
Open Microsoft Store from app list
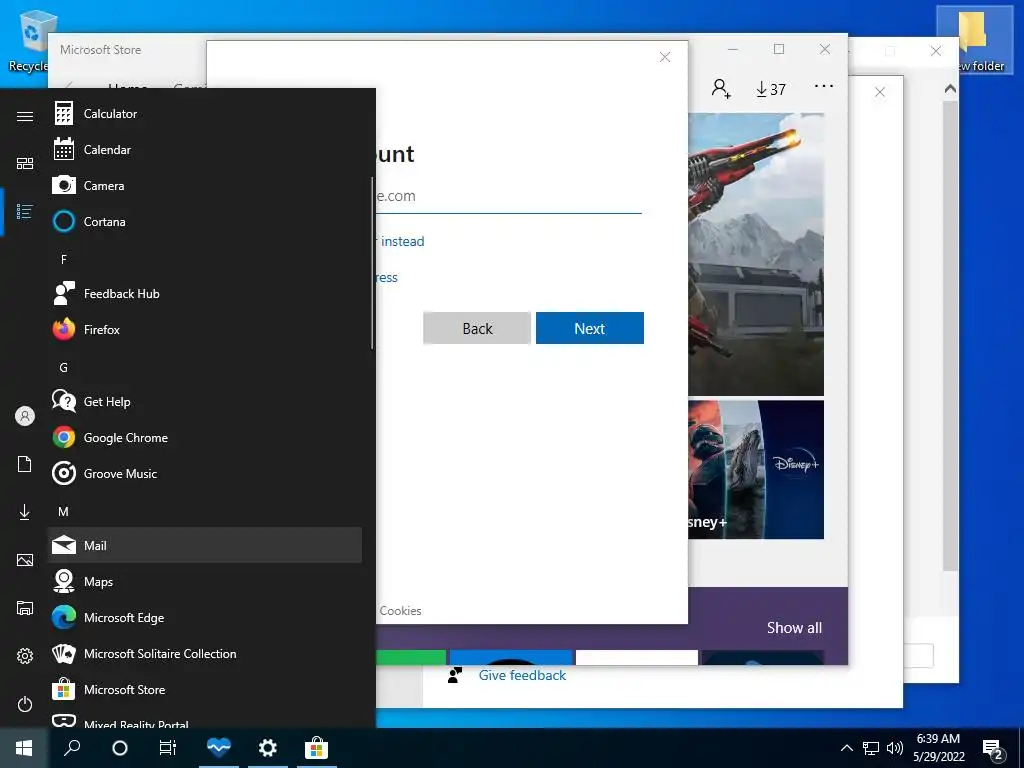tap(204, 690)
